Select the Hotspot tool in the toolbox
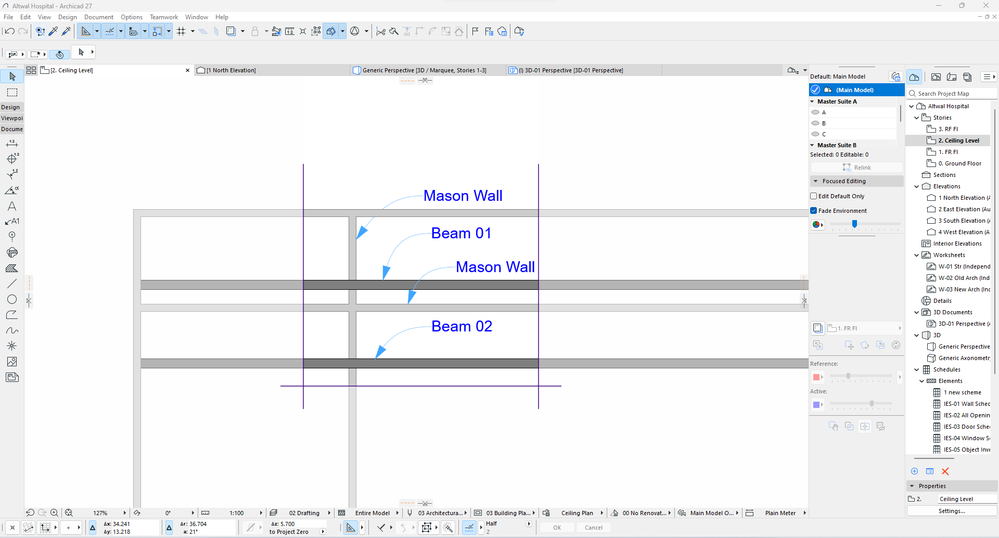Image resolution: width=999 pixels, height=538 pixels. tap(12, 345)
